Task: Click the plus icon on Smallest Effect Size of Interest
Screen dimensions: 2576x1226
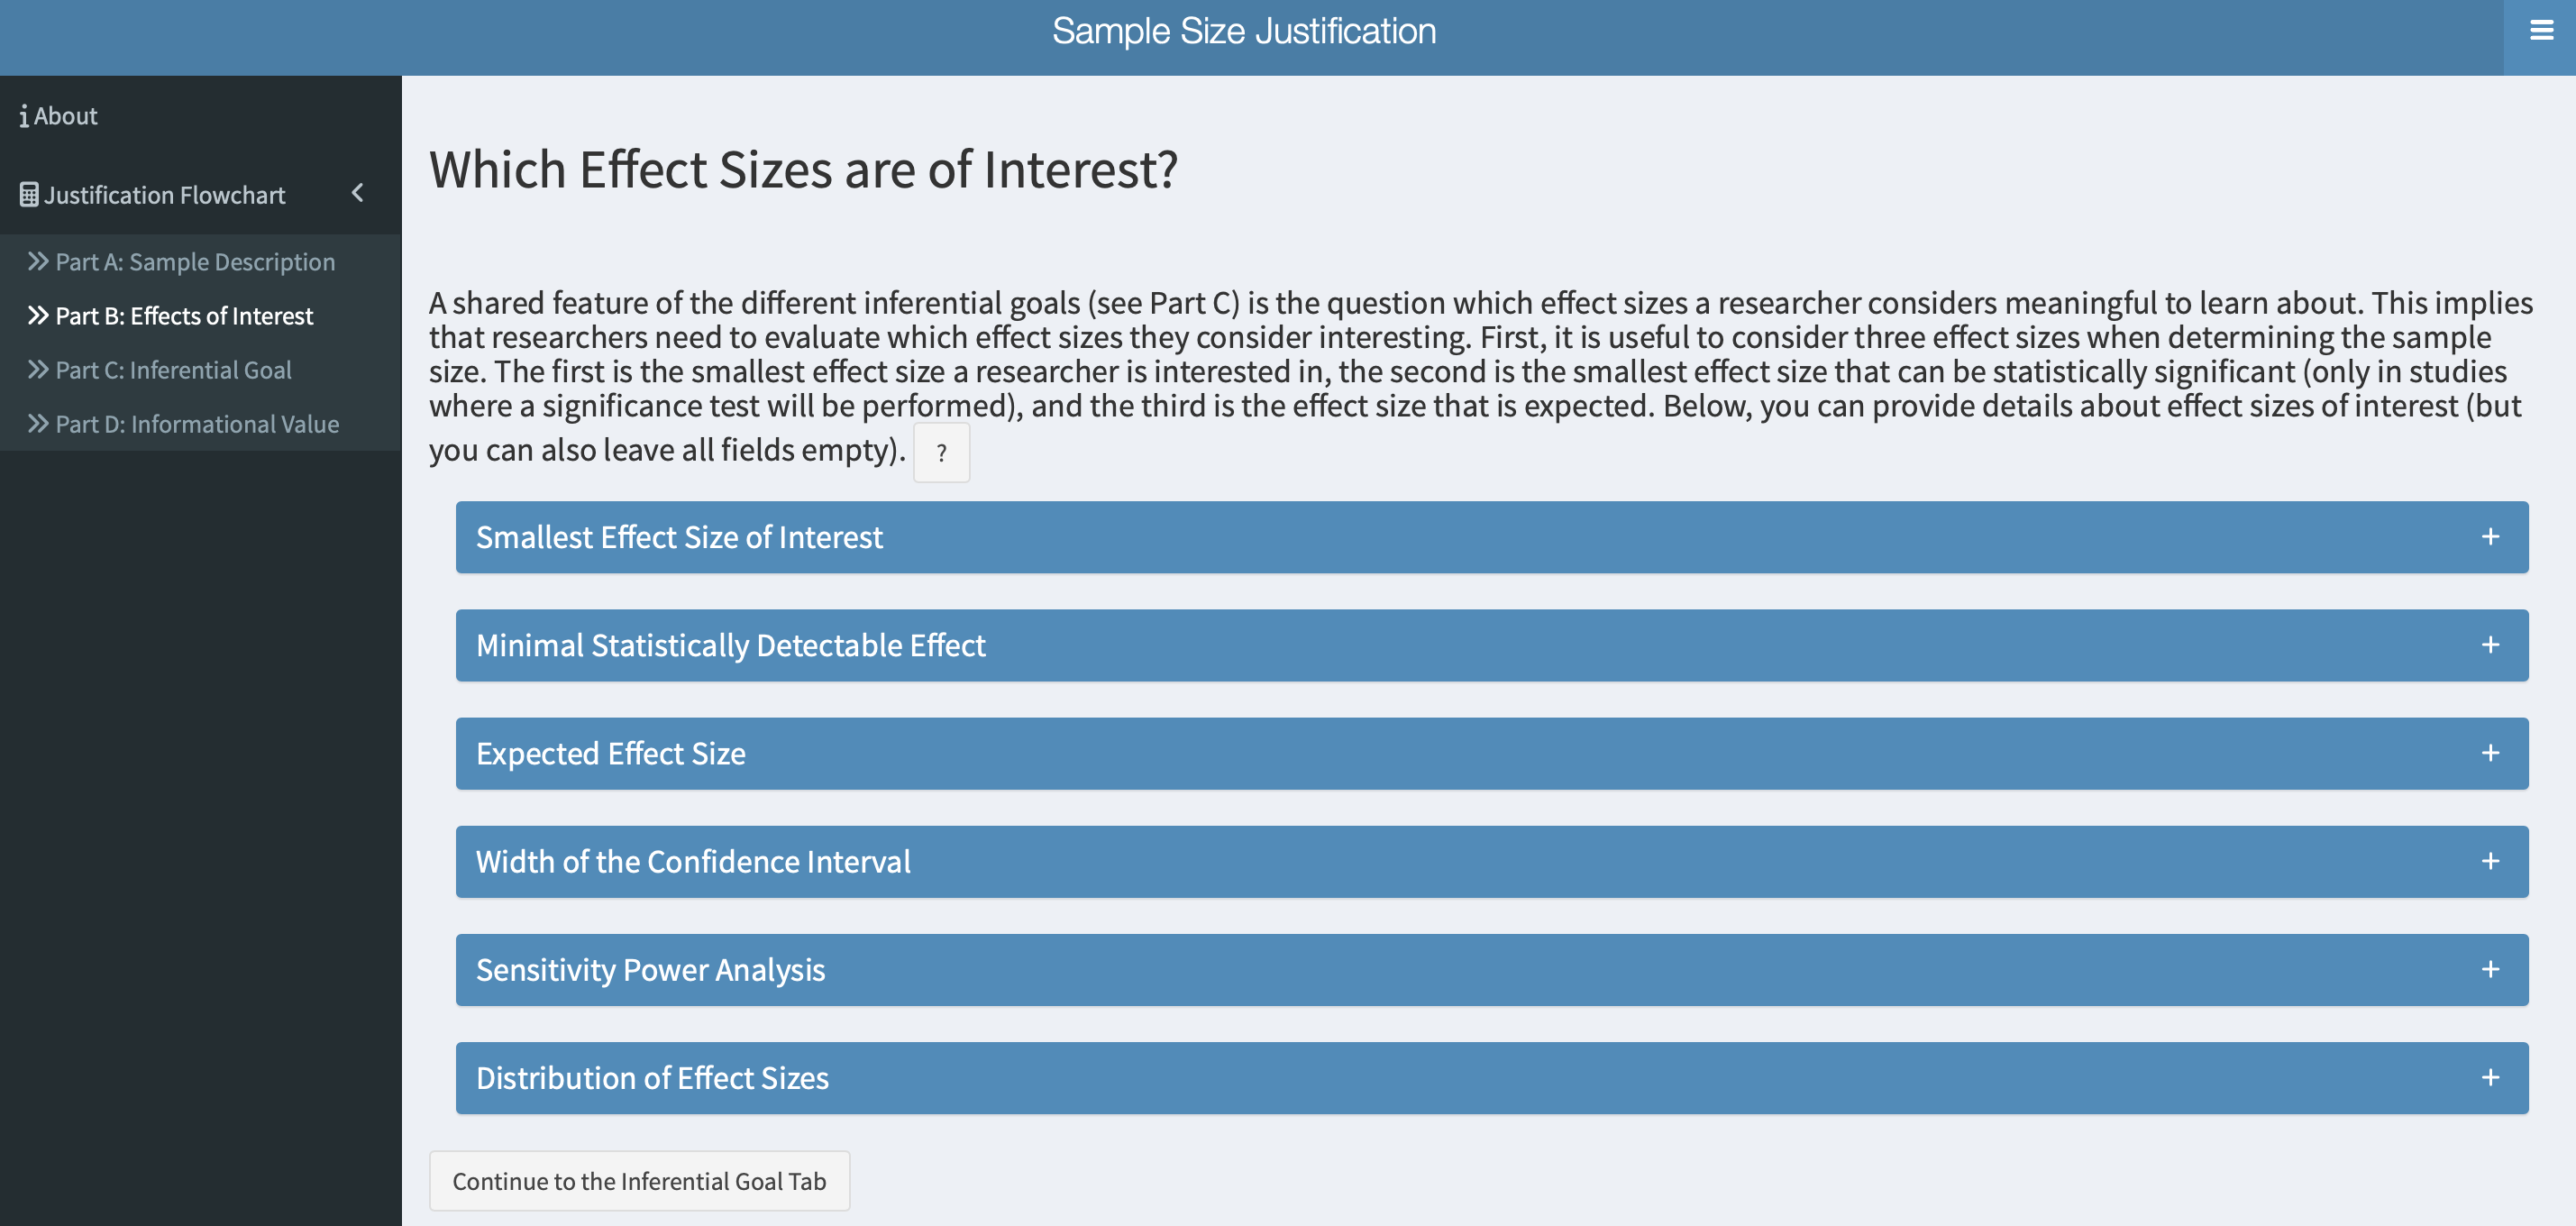Action: point(2490,537)
